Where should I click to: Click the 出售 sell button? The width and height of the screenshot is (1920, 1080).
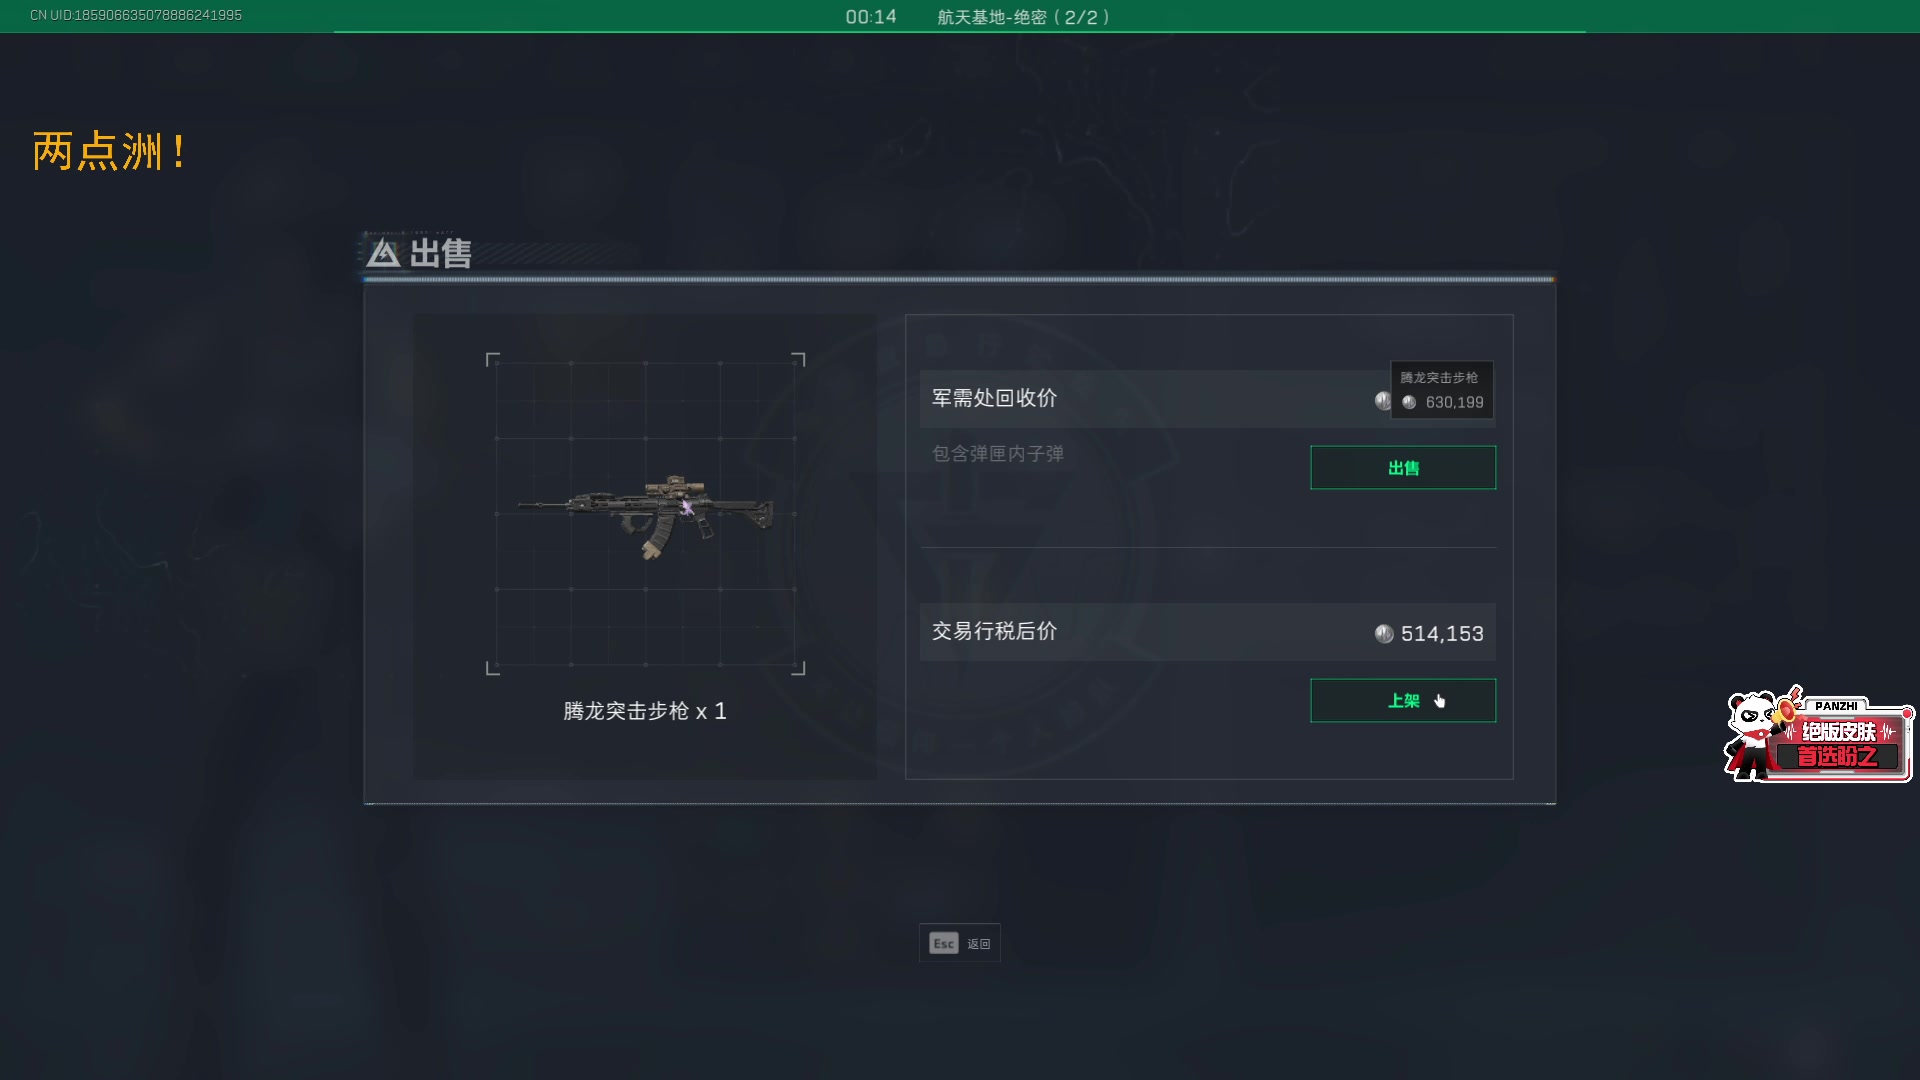pos(1403,467)
